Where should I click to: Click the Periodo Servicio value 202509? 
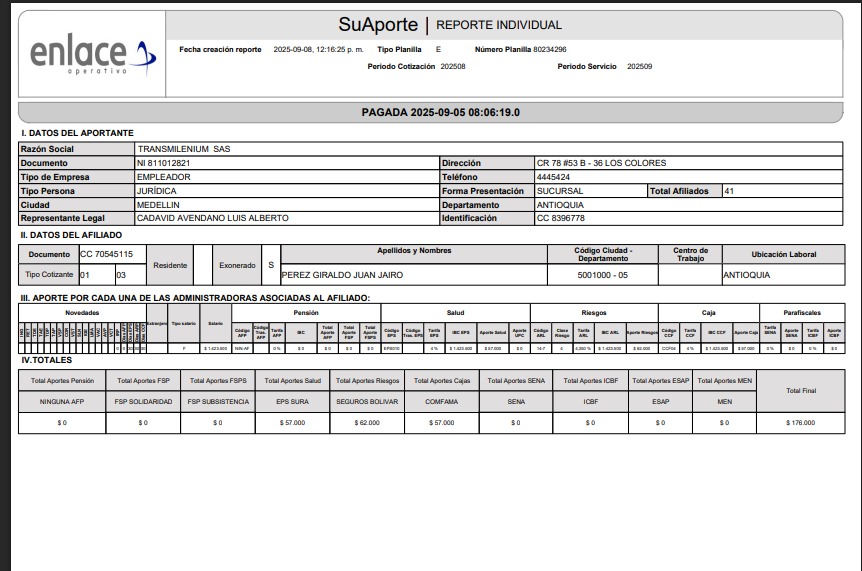tap(639, 66)
